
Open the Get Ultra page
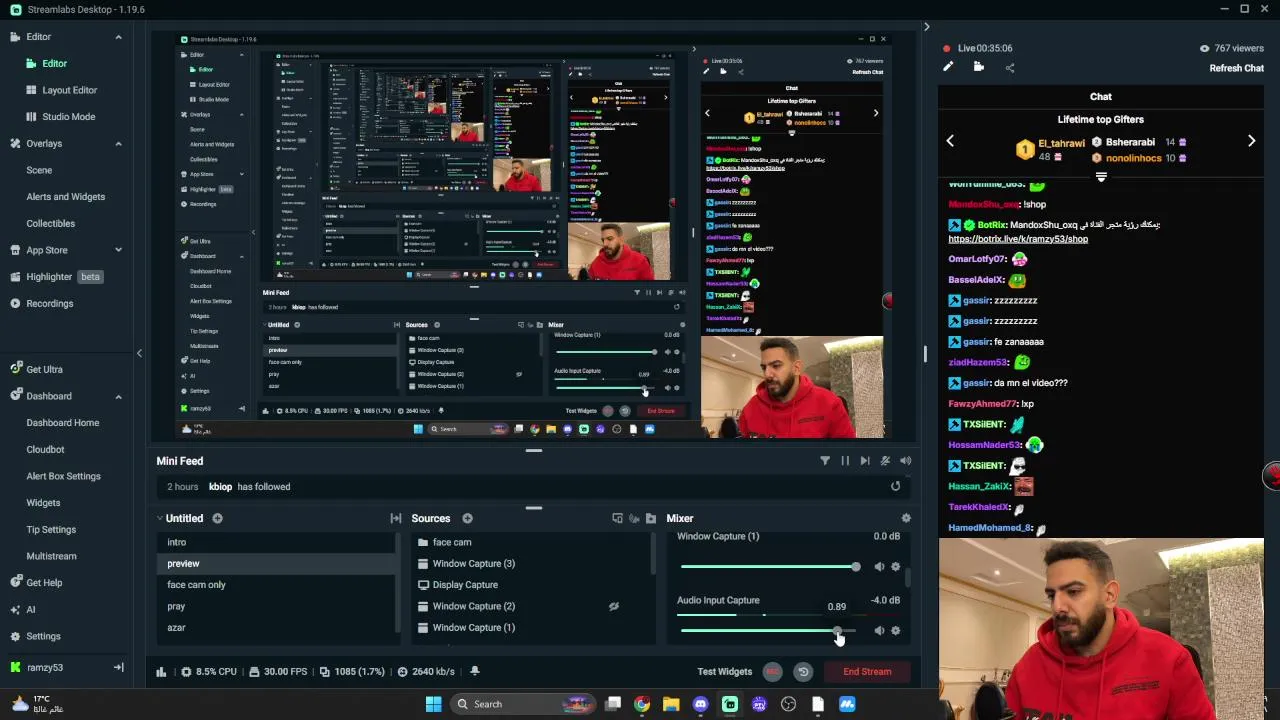(x=44, y=369)
